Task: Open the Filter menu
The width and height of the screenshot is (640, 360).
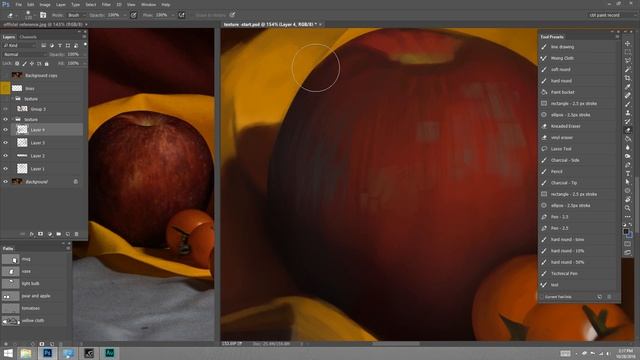Action: [x=106, y=4]
